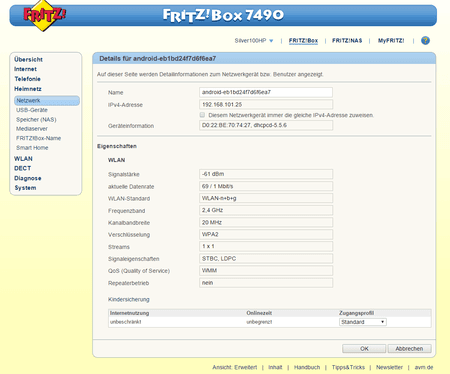Open Übersicht in the sidebar
The height and width of the screenshot is (374, 450).
(28, 59)
